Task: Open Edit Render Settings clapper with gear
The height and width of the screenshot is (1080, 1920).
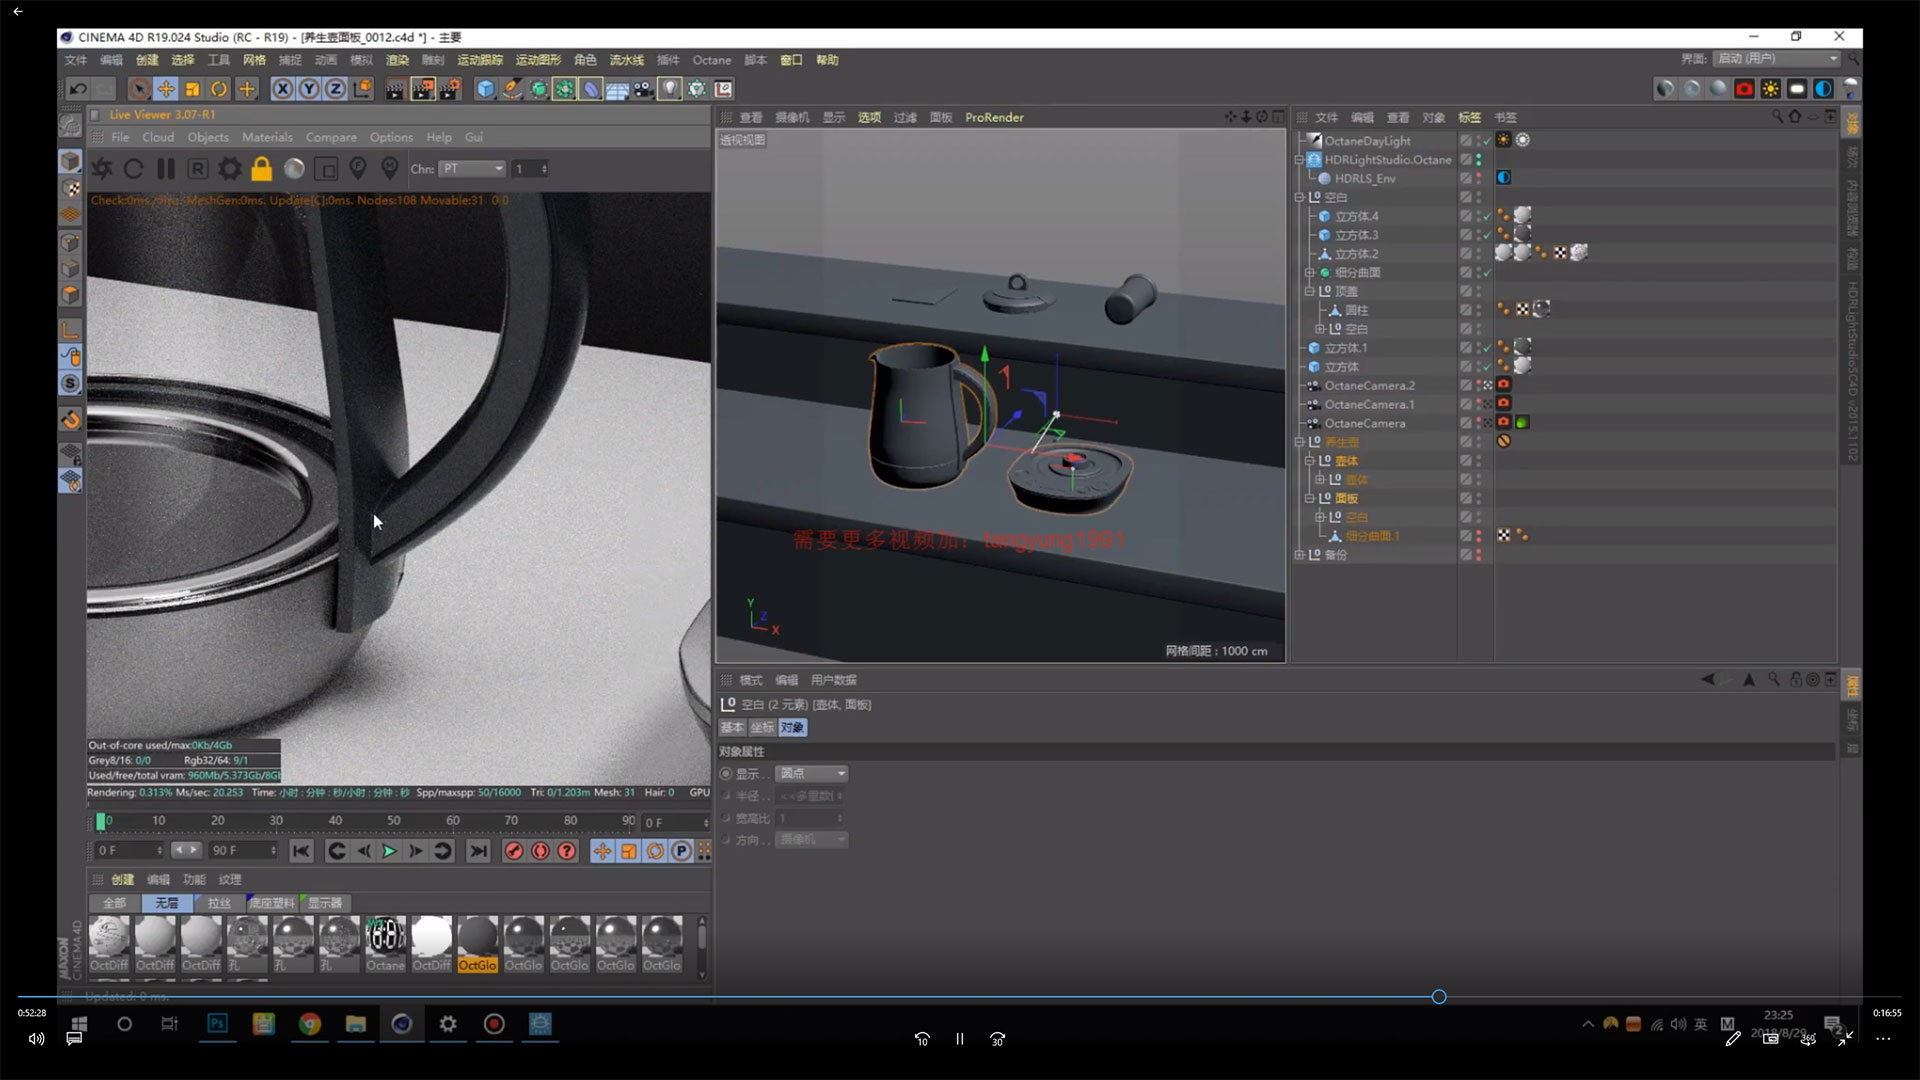Action: click(x=450, y=89)
